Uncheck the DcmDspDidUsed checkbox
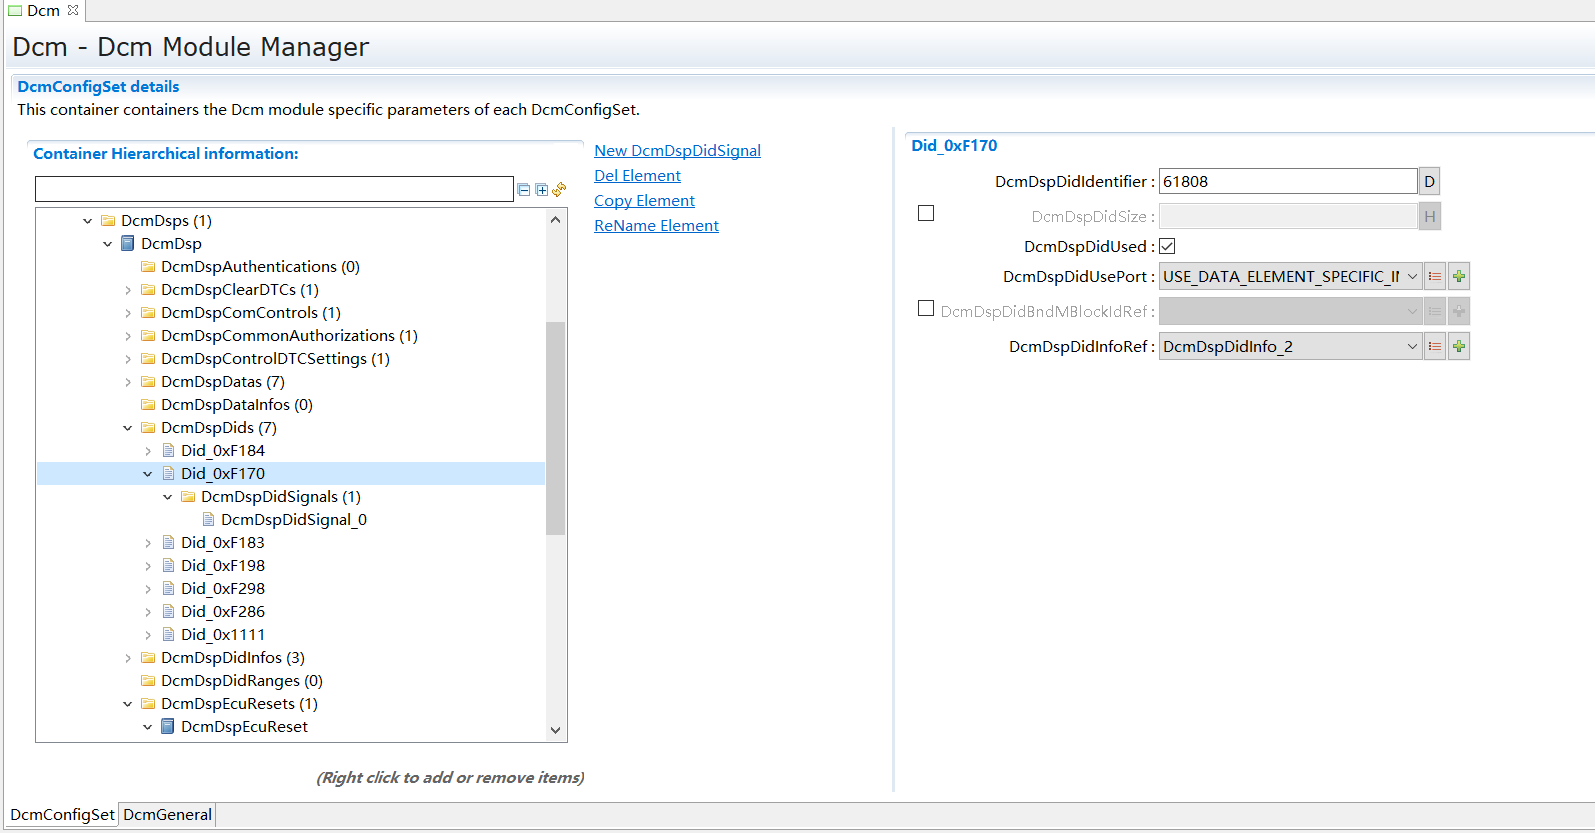The image size is (1595, 833). point(1167,246)
